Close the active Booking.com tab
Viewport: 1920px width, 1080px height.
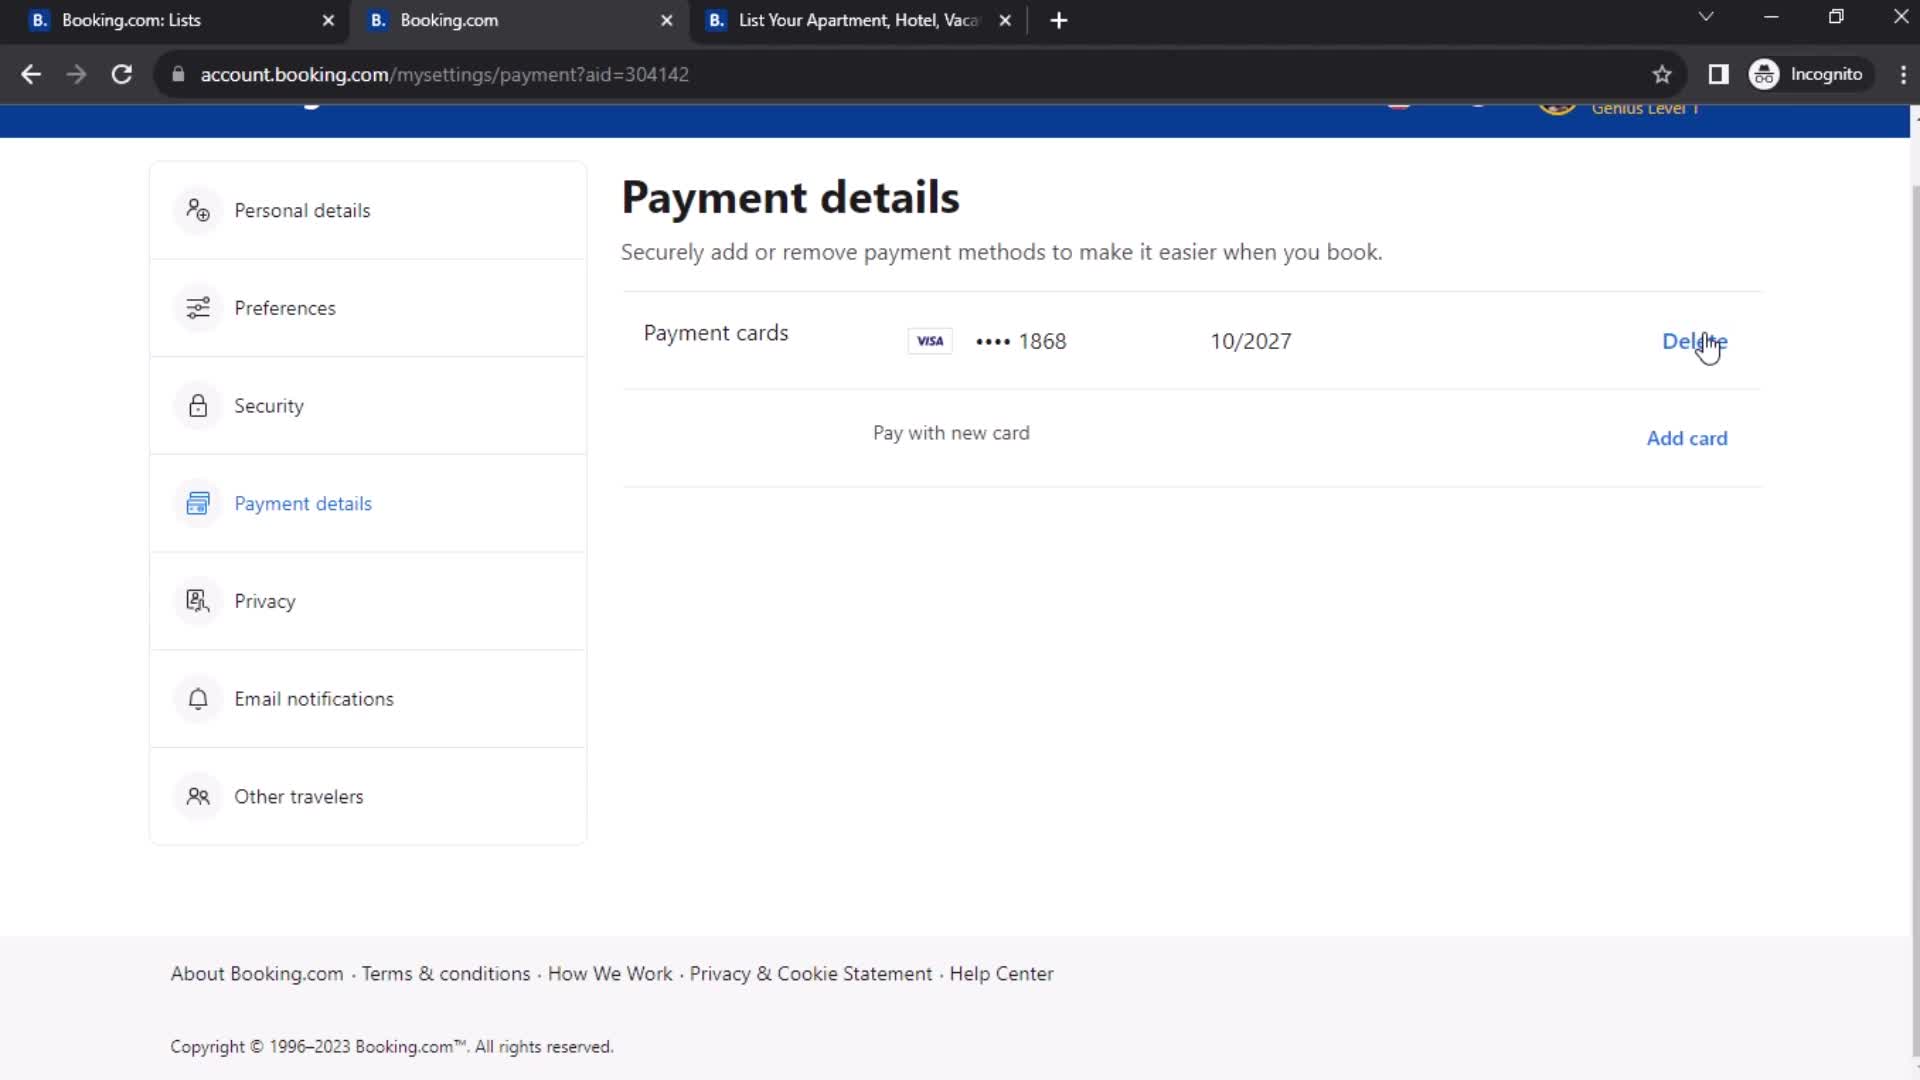(x=667, y=20)
